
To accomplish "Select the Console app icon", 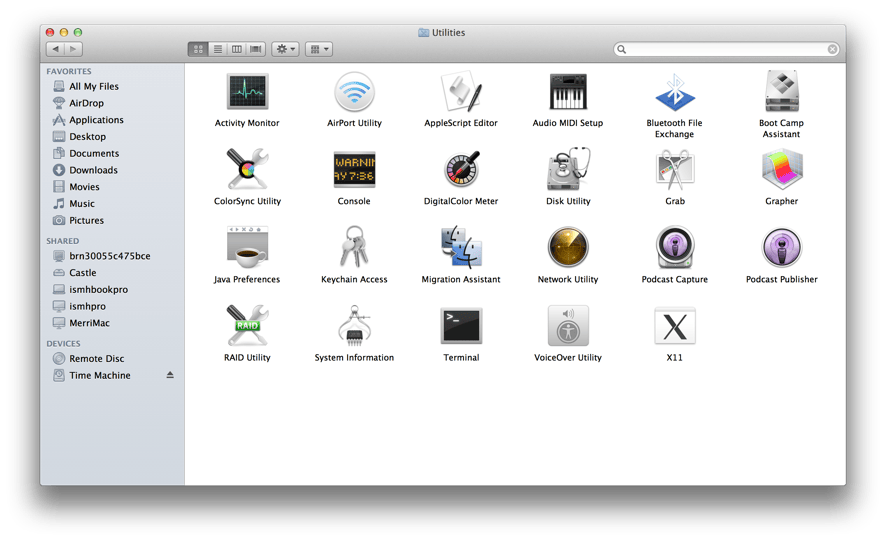I will pyautogui.click(x=354, y=169).
